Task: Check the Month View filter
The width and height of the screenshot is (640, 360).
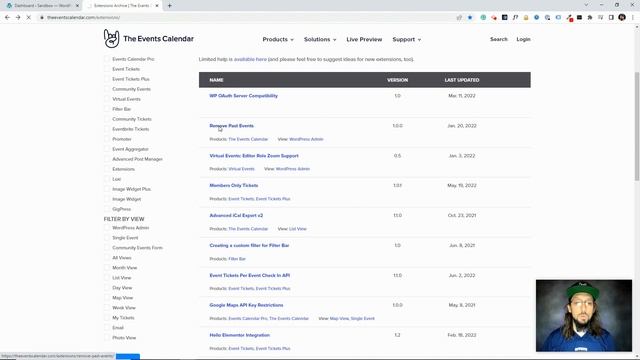Action: [107, 268]
